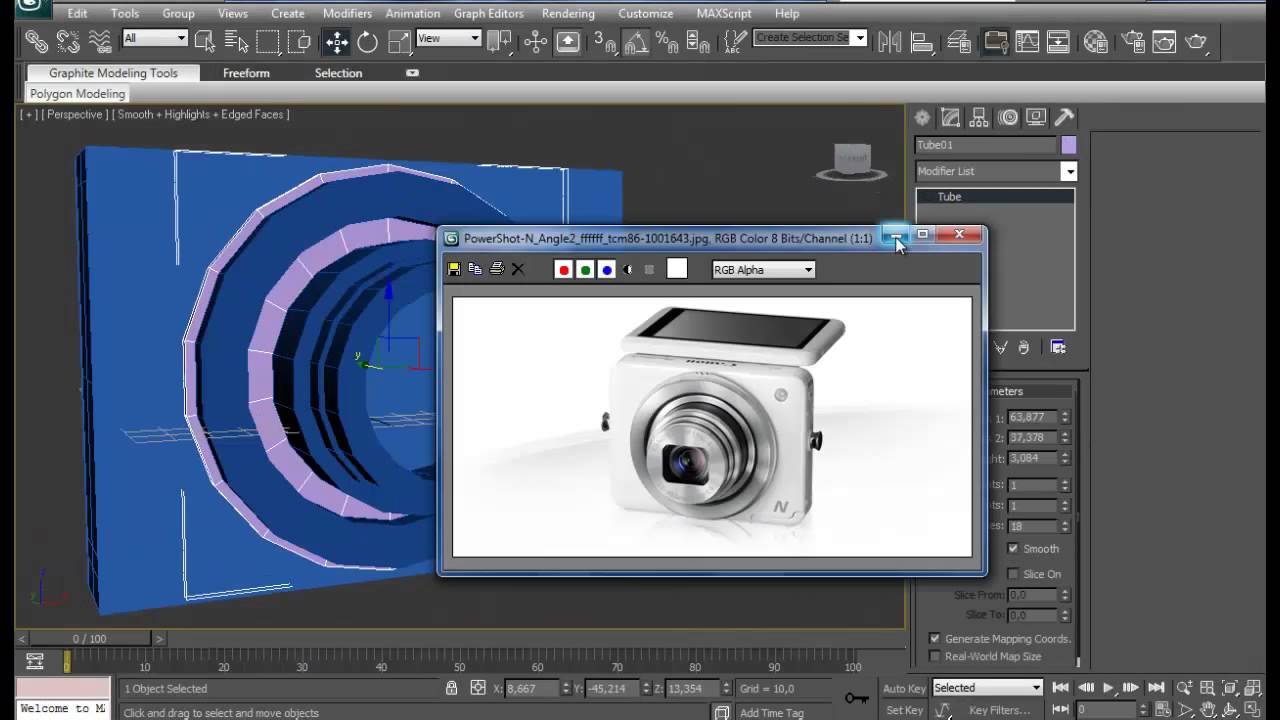
Task: Open the Material Editor
Action: [x=1095, y=41]
